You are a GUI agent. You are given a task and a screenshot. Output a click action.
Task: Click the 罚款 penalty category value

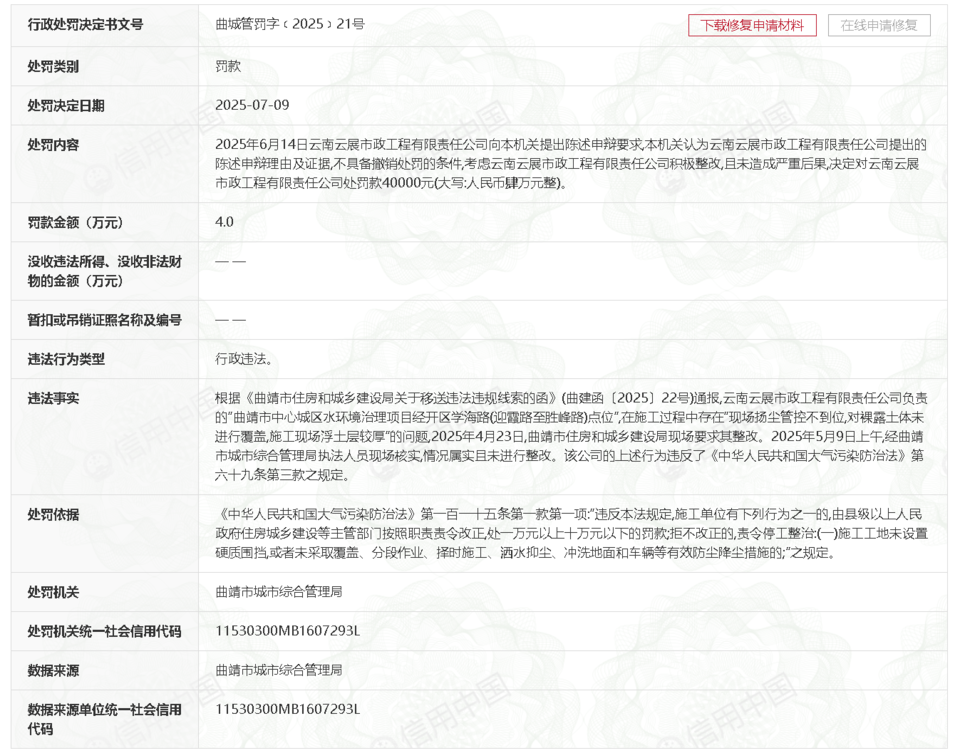[x=228, y=66]
